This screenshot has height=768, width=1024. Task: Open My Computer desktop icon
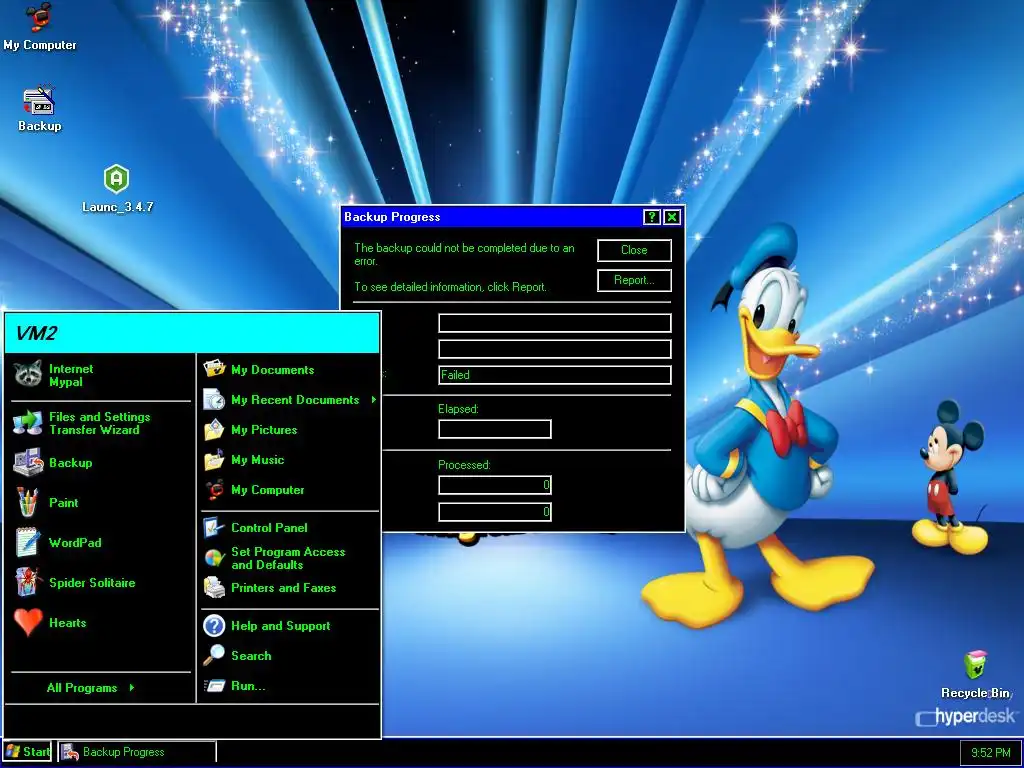coord(39,17)
